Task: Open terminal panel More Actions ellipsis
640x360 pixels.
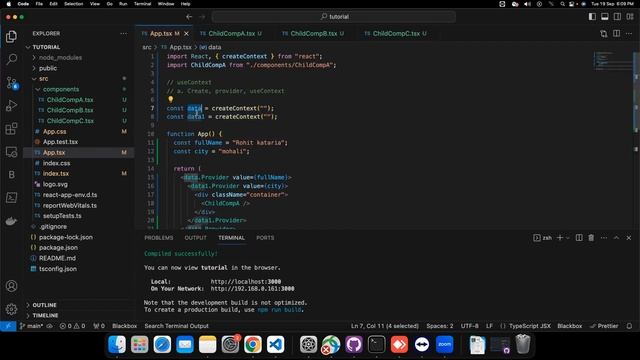Action: pos(604,238)
